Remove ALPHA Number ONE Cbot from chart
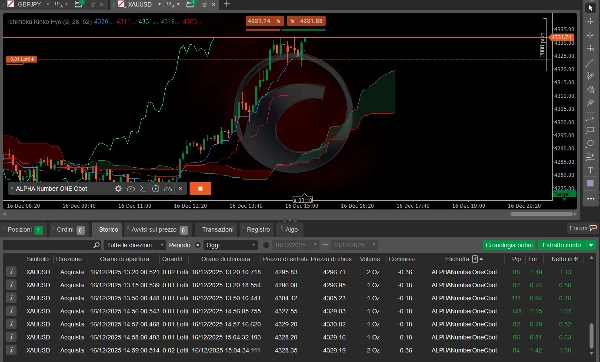Viewport: 600px width, 362px height. [181, 189]
